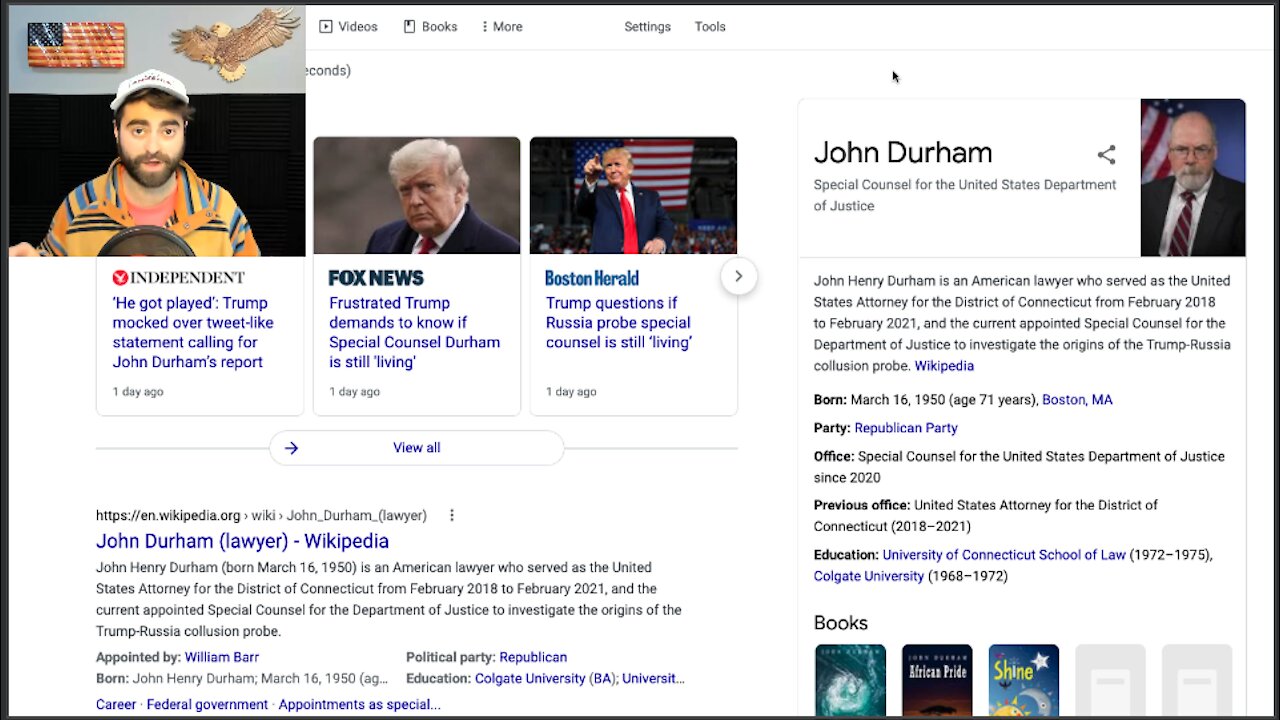Screen dimensions: 1280x720
Task: Click the Boston, MA birthplace link
Action: pyautogui.click(x=1077, y=400)
